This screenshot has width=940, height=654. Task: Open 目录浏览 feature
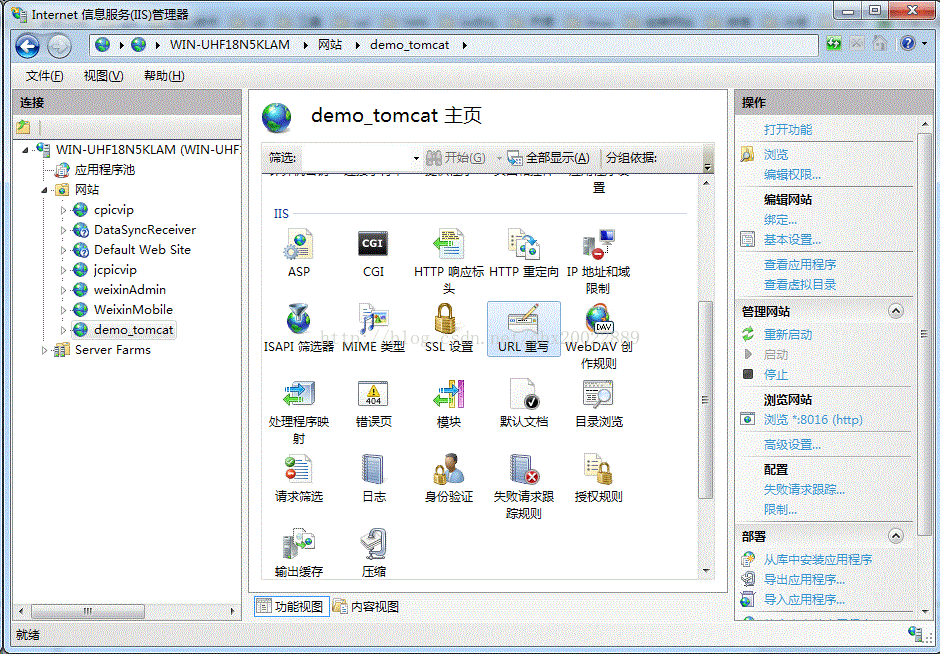(x=598, y=403)
